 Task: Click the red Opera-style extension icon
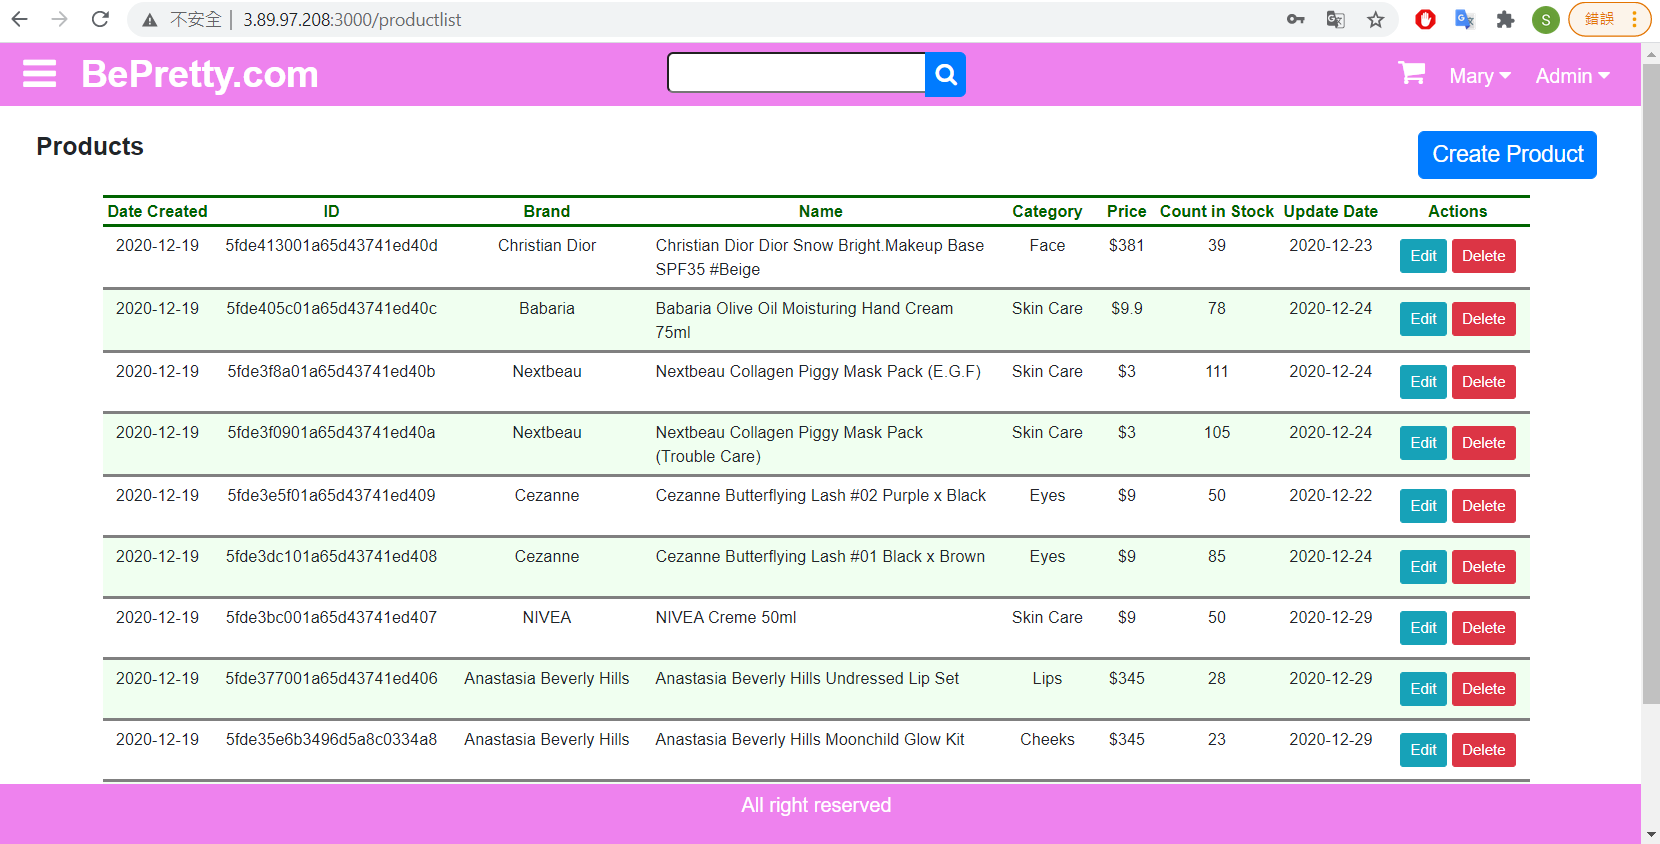pyautogui.click(x=1425, y=19)
